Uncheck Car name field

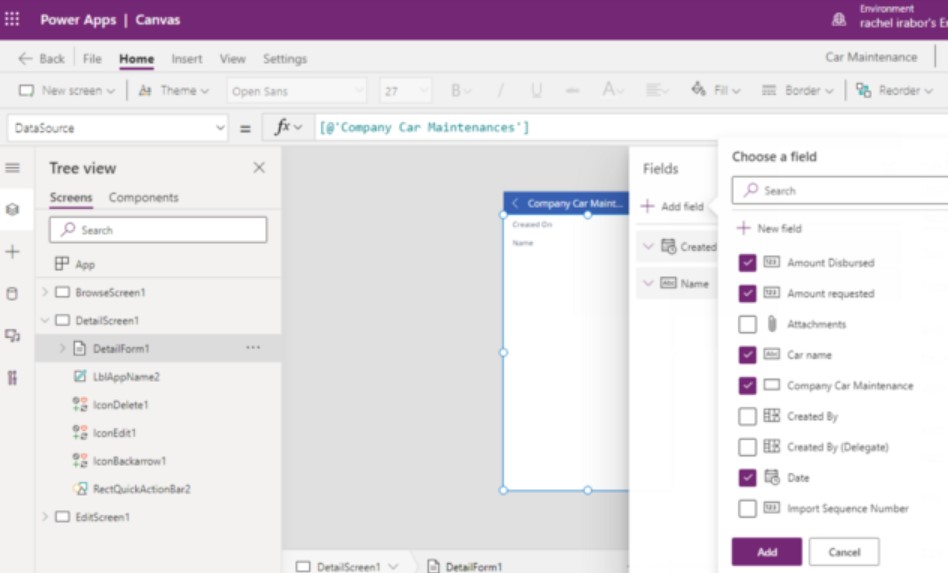pos(747,355)
